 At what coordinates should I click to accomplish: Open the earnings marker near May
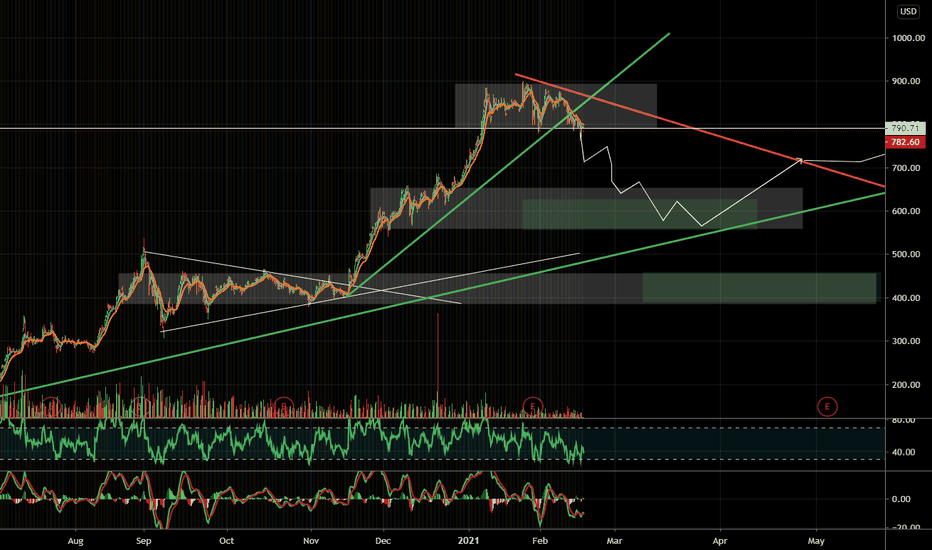coord(827,407)
